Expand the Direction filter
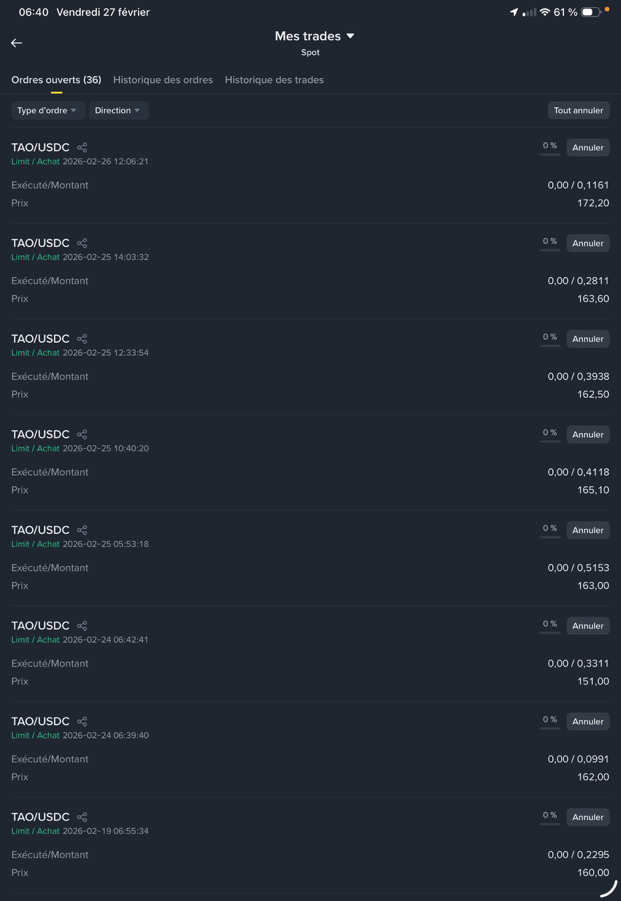The width and height of the screenshot is (621, 901). click(118, 111)
